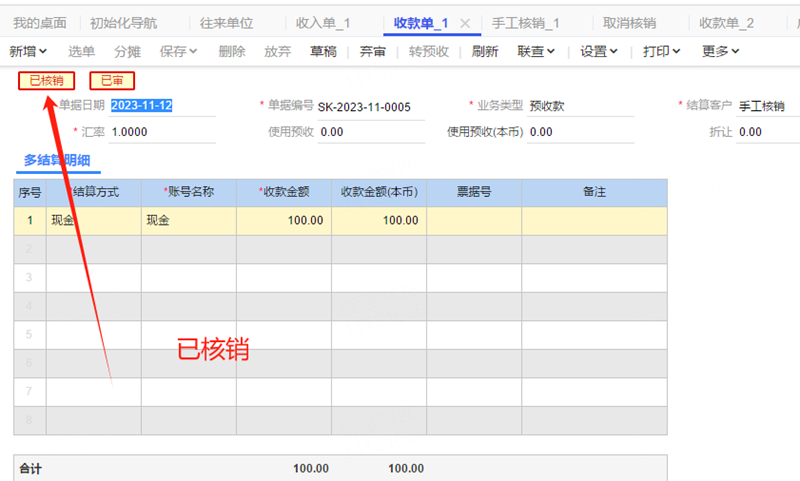The height and width of the screenshot is (481, 800).
Task: Open the 新增 dropdown menu
Action: point(28,51)
